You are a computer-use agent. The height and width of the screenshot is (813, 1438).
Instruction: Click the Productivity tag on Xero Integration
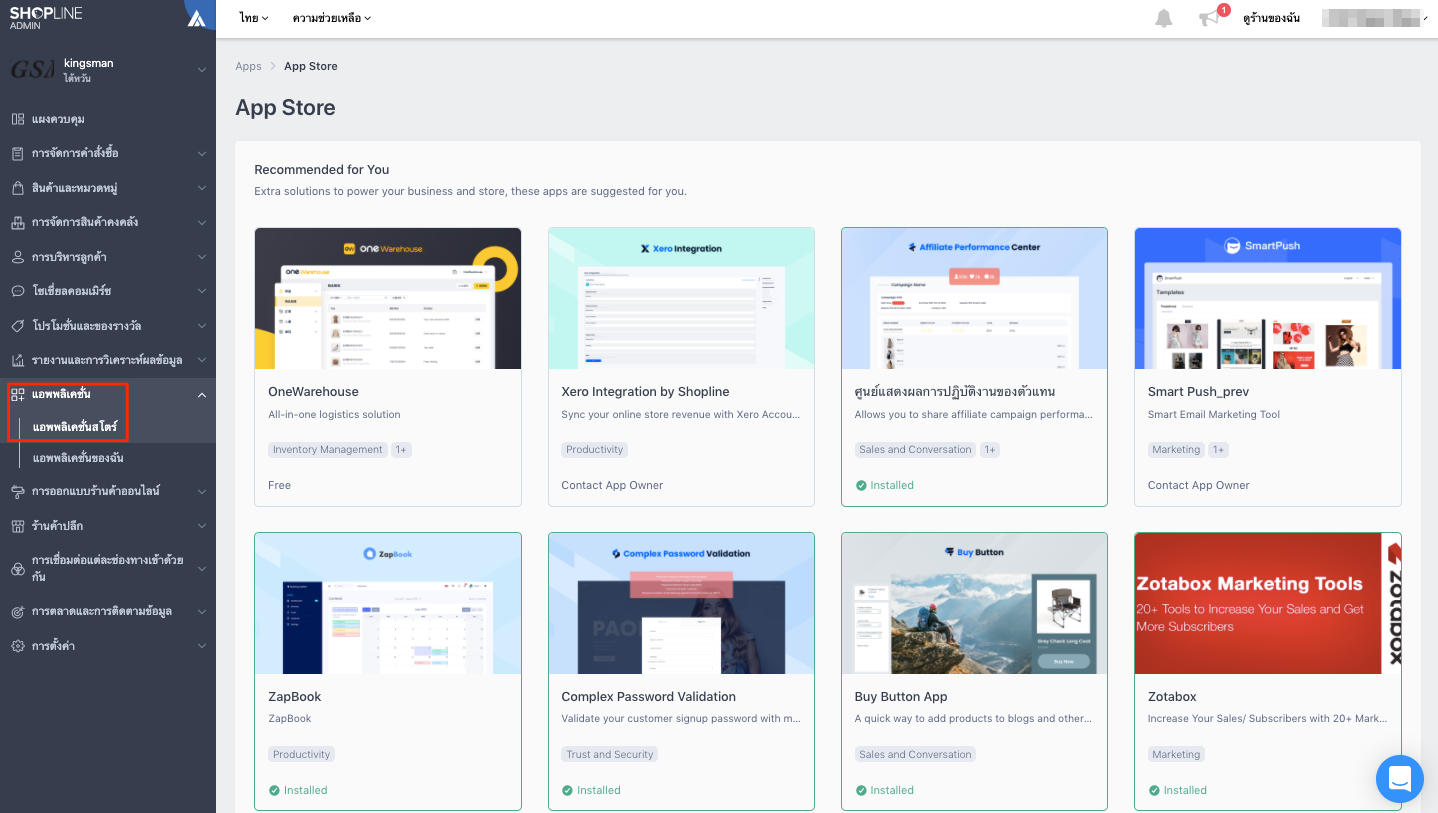click(594, 450)
